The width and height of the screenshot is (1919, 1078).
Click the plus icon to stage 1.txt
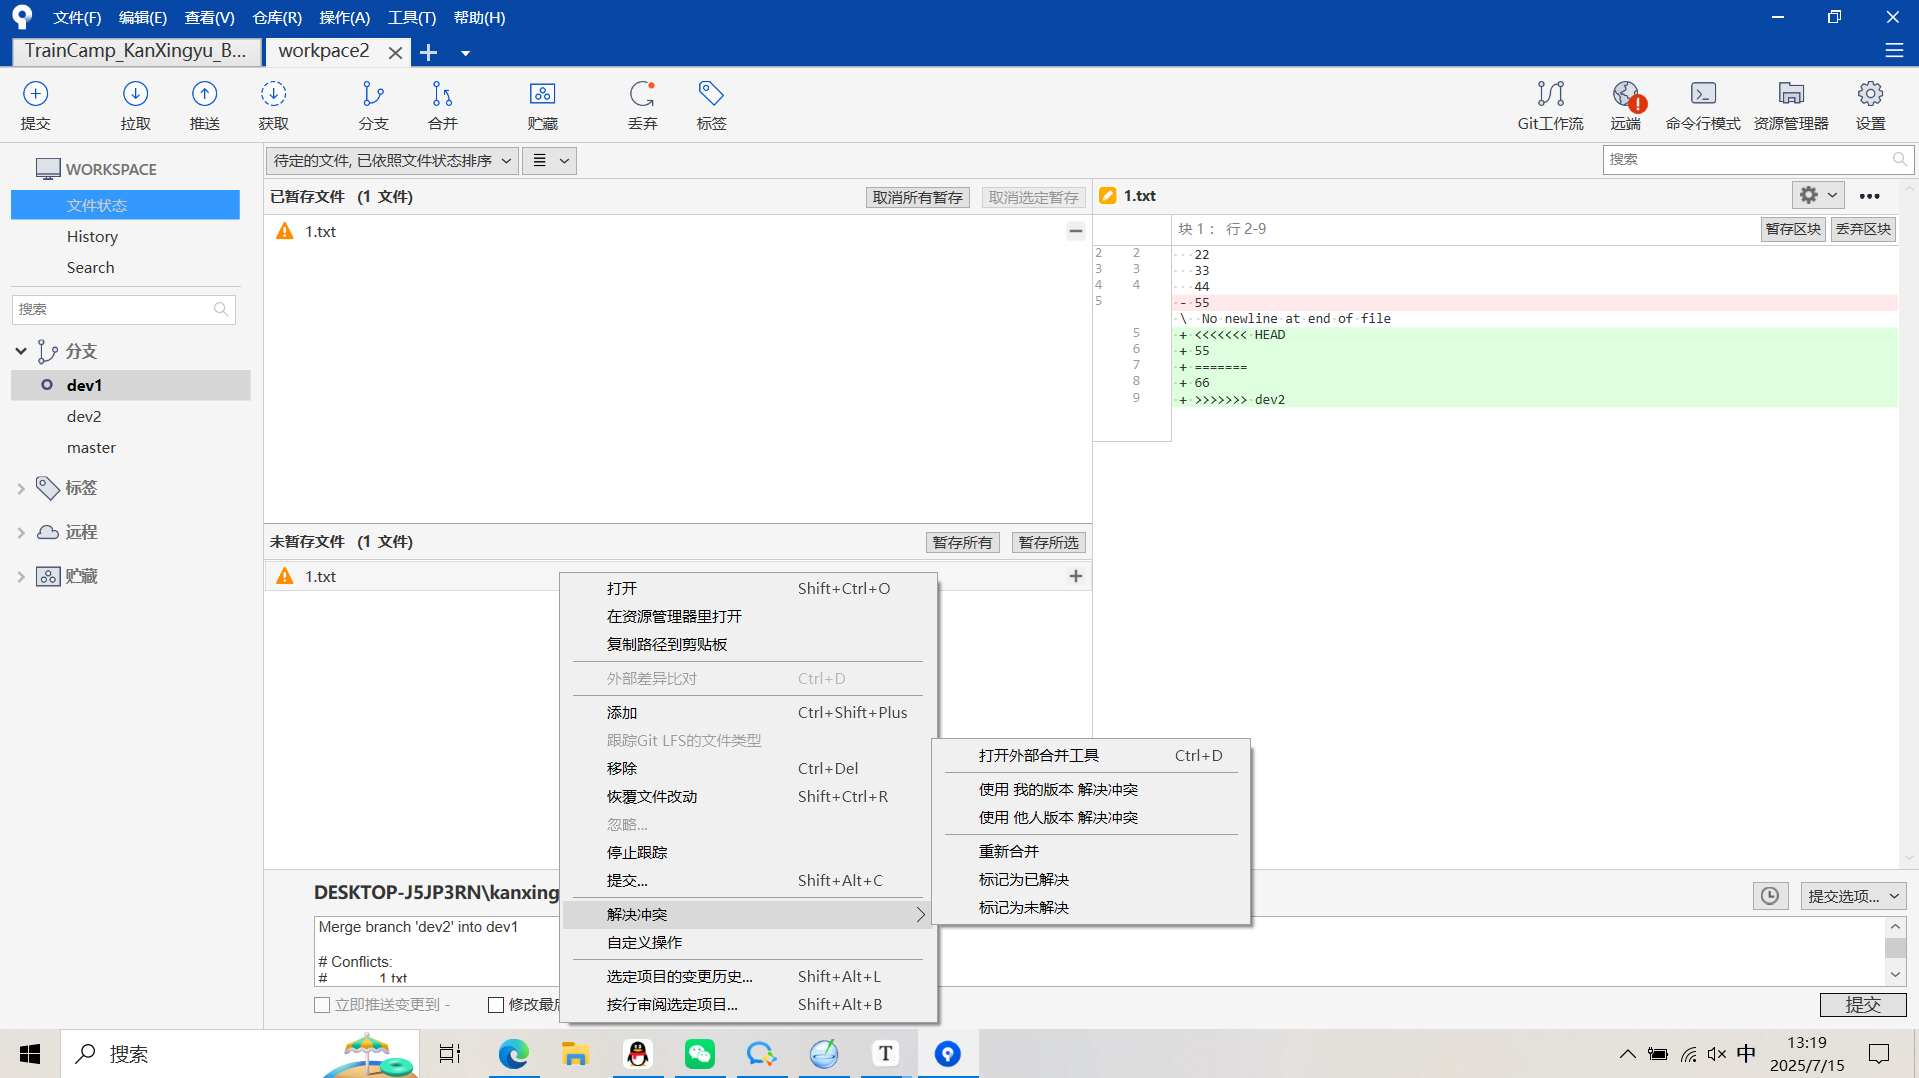[x=1076, y=576]
